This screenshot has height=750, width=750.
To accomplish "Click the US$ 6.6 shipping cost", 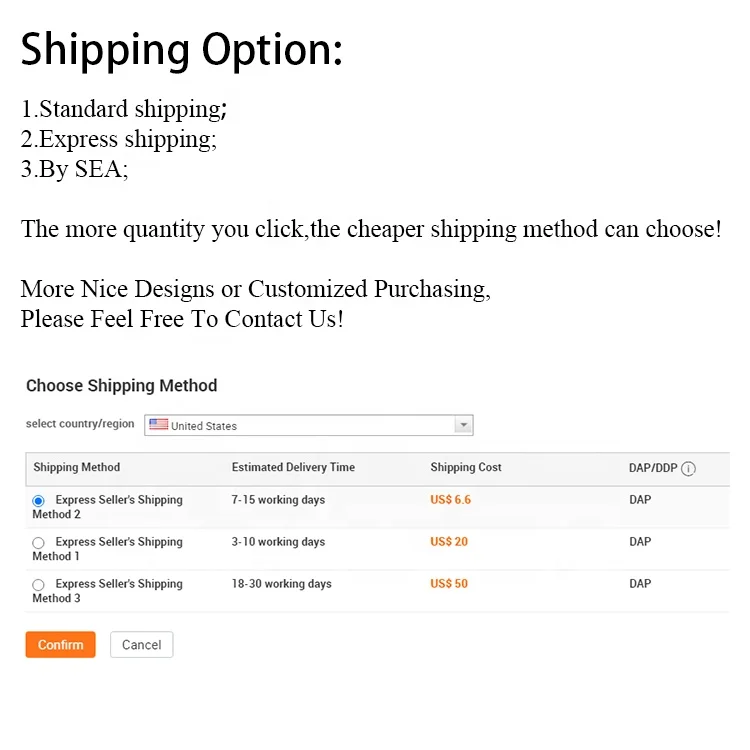I will tap(451, 500).
